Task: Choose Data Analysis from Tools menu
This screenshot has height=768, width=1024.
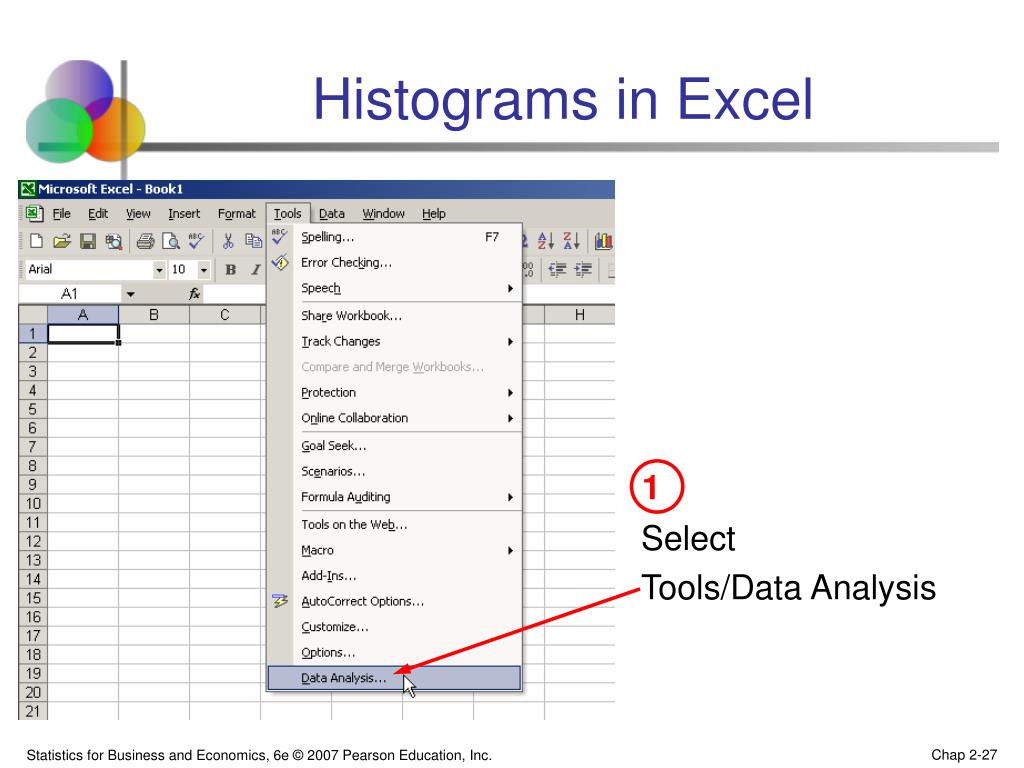Action: point(394,678)
